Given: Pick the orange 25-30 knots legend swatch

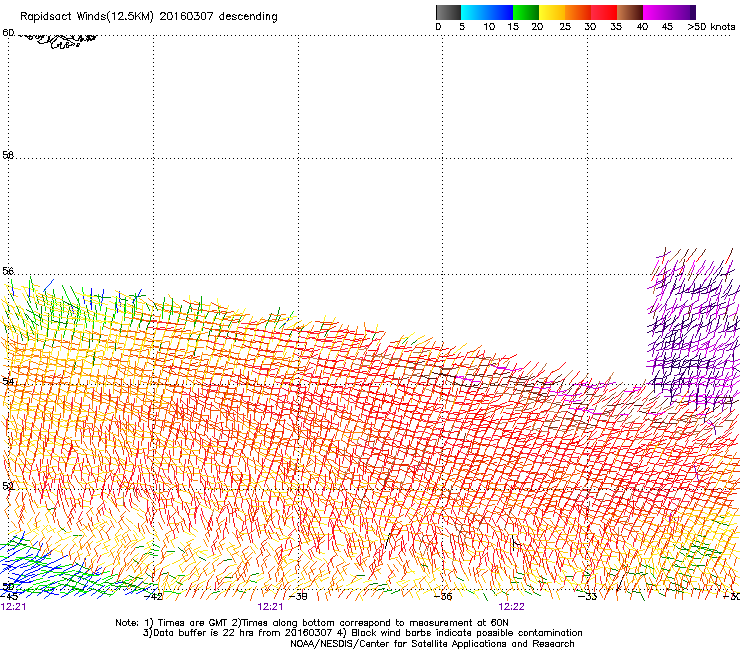Looking at the screenshot, I should click(x=578, y=12).
